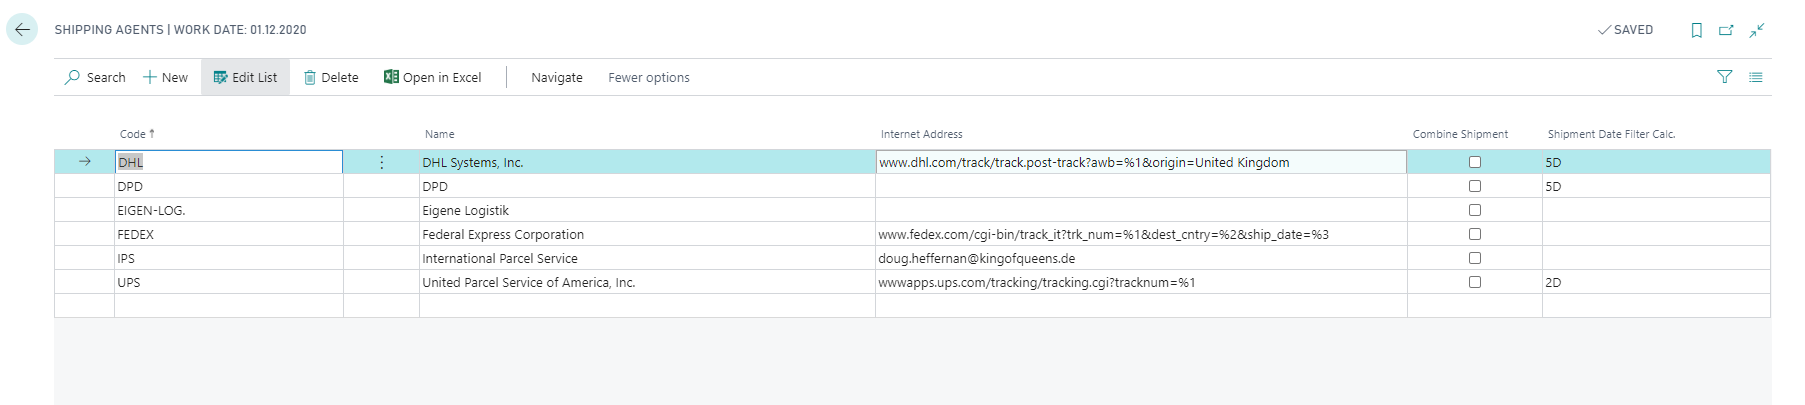The height and width of the screenshot is (405, 1805).
Task: Click the Combine Shipment column header
Action: pyautogui.click(x=1460, y=134)
